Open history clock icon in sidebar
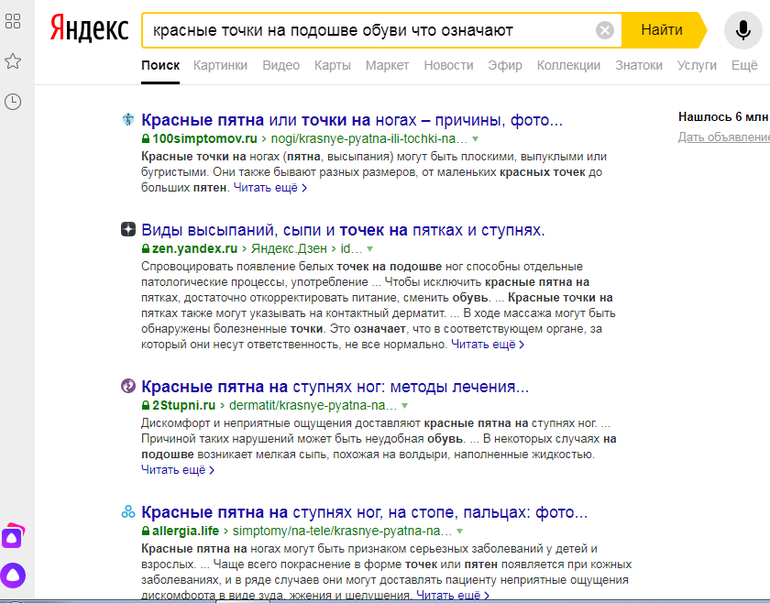This screenshot has width=770, height=603. [14, 101]
